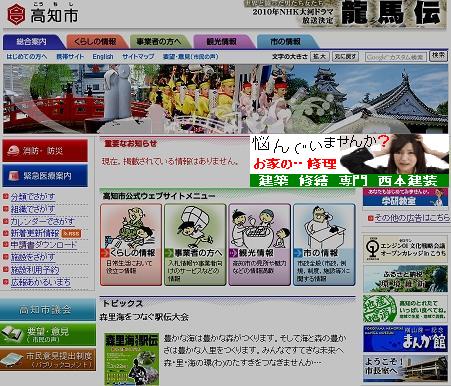Click the 検索 search button
Viewport: 451px width, 386px height.
point(438,56)
